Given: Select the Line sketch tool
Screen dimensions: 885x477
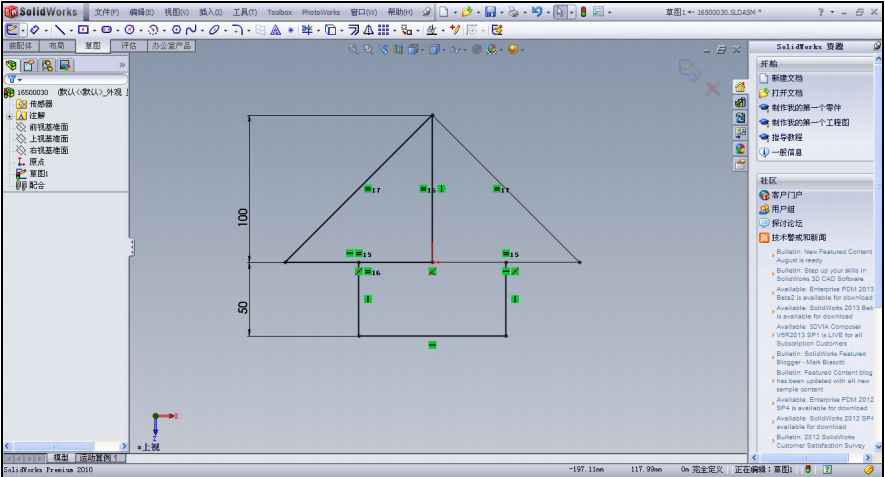Looking at the screenshot, I should pyautogui.click(x=60, y=30).
